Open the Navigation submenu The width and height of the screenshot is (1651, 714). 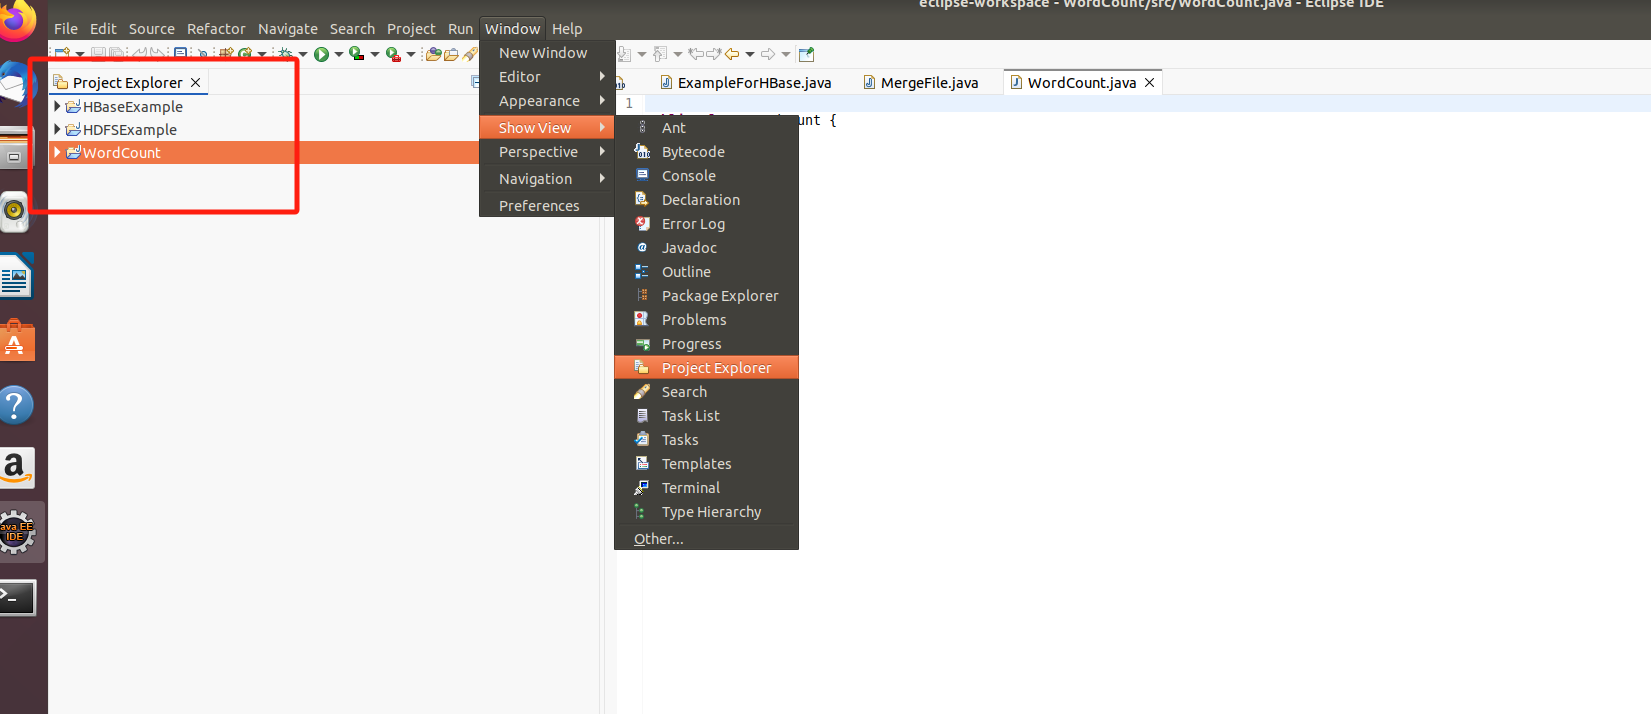pyautogui.click(x=547, y=179)
